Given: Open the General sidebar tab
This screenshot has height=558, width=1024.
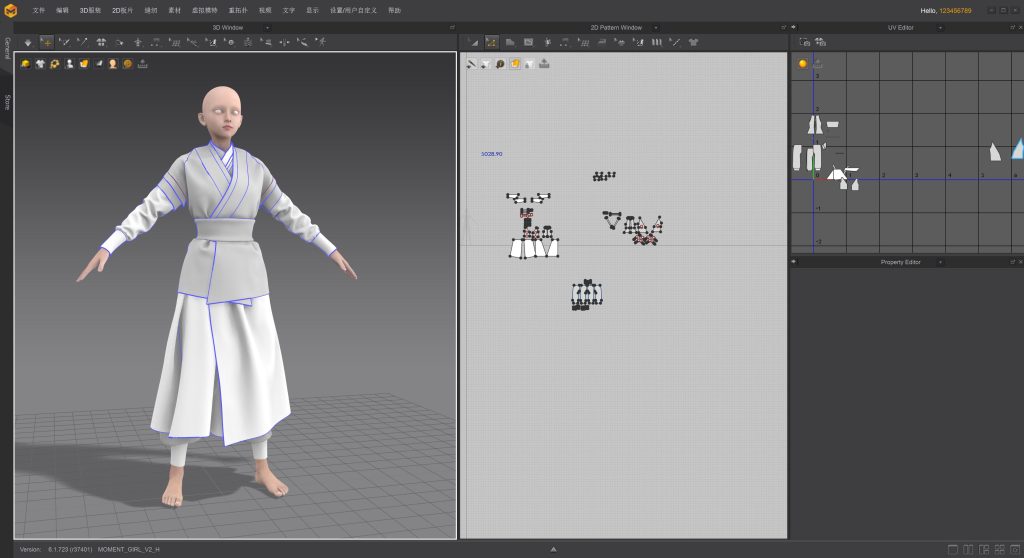Looking at the screenshot, I should (7, 48).
